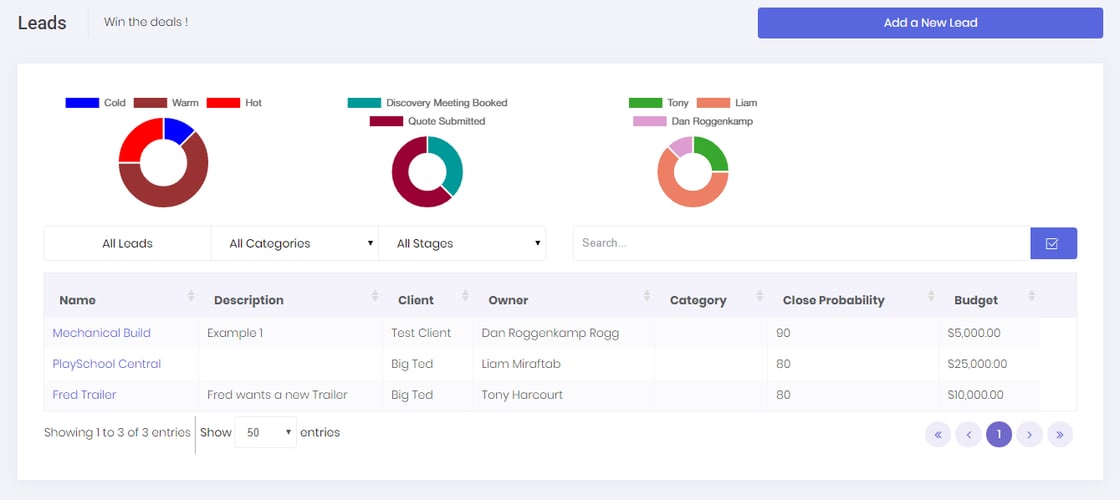The width and height of the screenshot is (1120, 500).
Task: Sort table by Description column arrows
Action: [x=375, y=295]
